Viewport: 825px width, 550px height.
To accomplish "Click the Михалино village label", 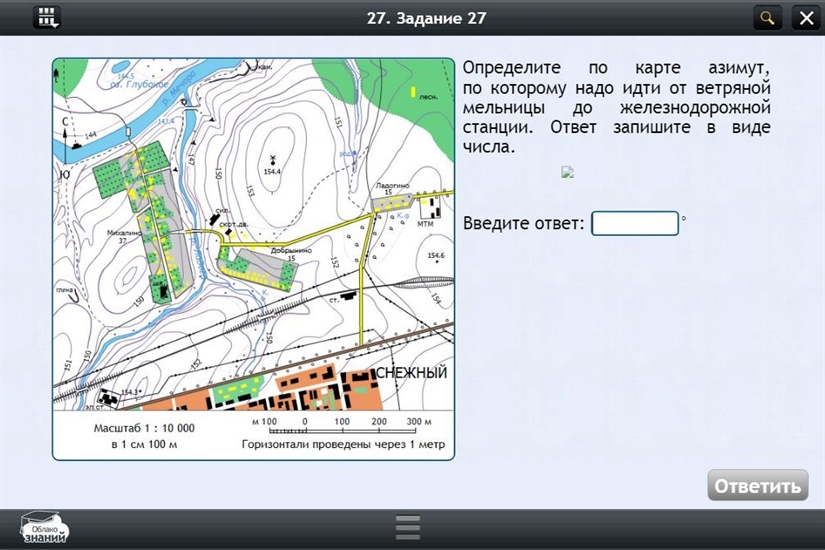I will pos(121,235).
